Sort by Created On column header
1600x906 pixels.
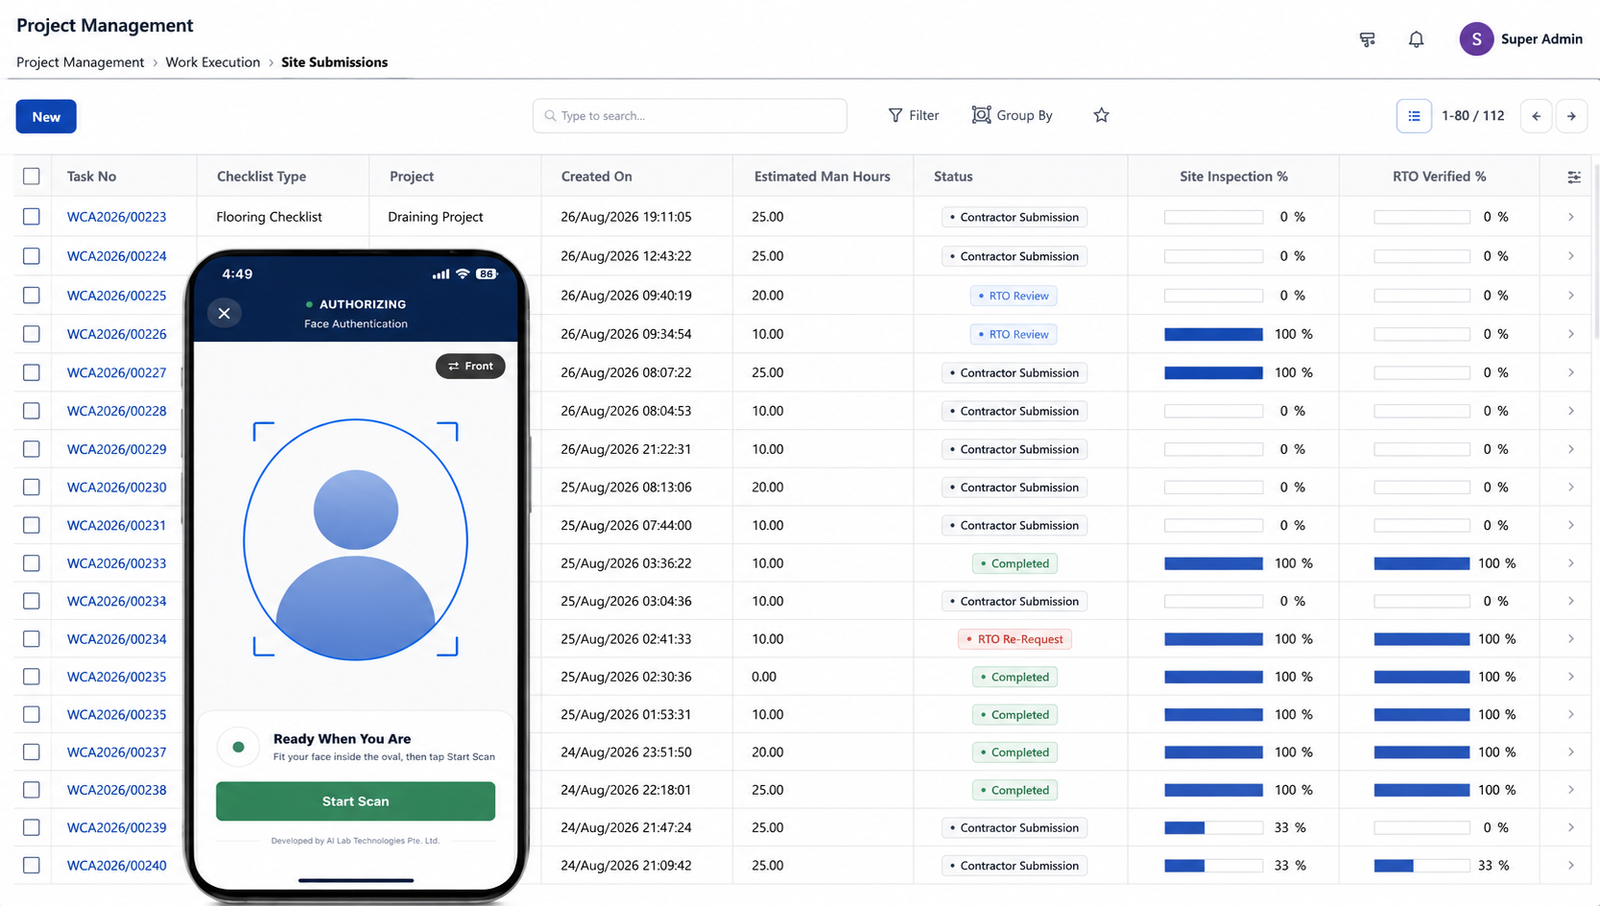(x=596, y=176)
